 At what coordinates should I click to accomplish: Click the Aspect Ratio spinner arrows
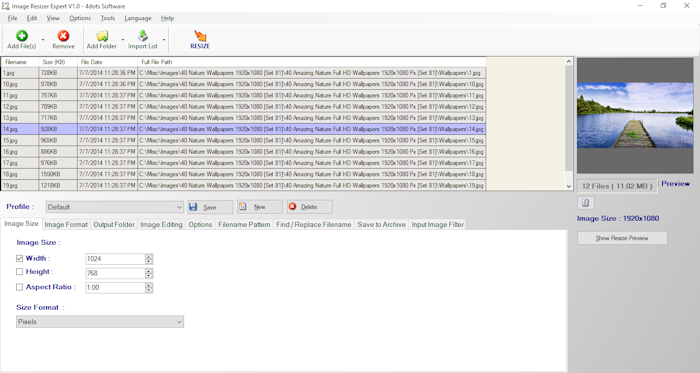coord(149,288)
